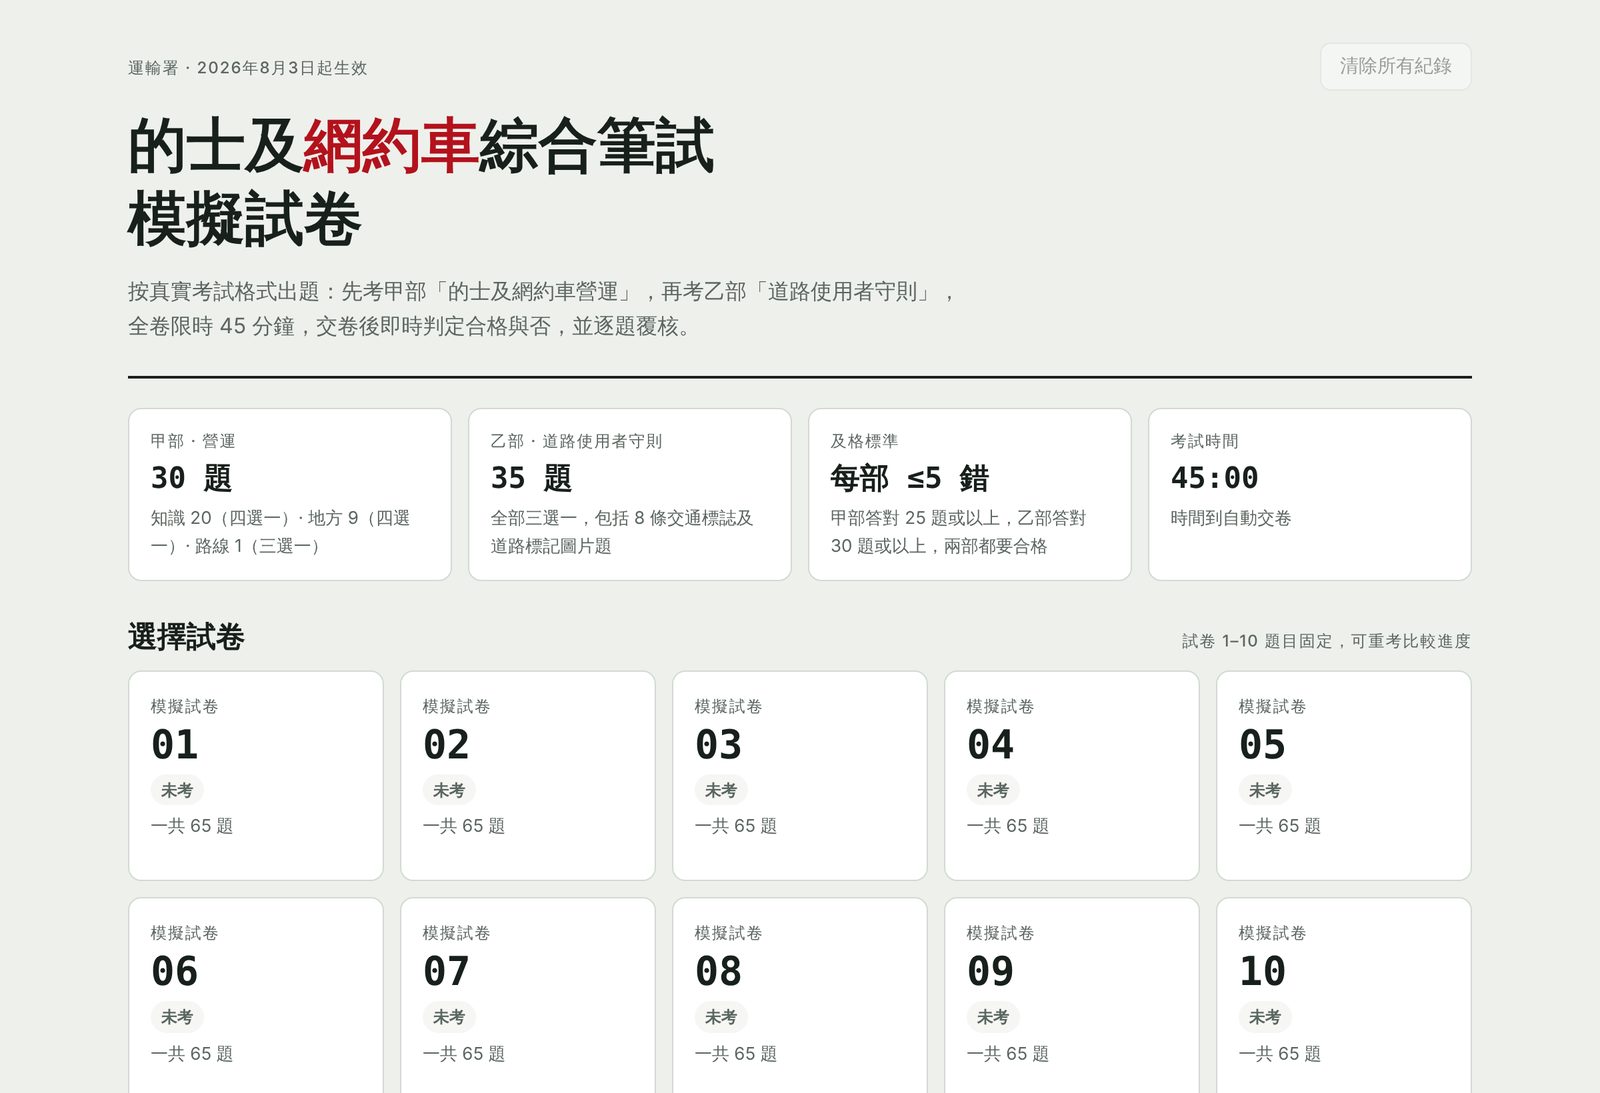This screenshot has height=1093, width=1600.
Task: Click the 每部 ≤5 錯 value
Action: point(910,478)
